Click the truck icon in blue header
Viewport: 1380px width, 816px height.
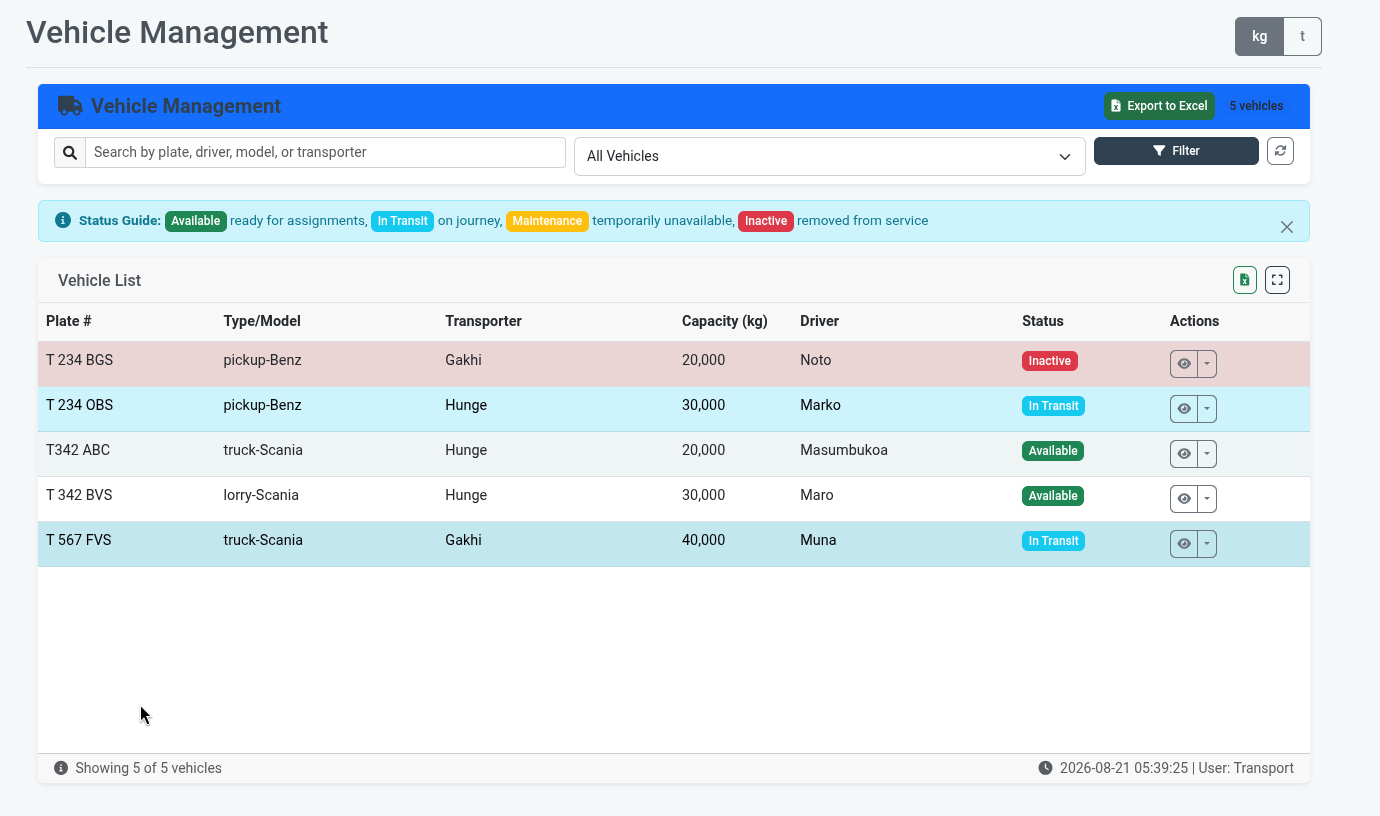tap(70, 106)
